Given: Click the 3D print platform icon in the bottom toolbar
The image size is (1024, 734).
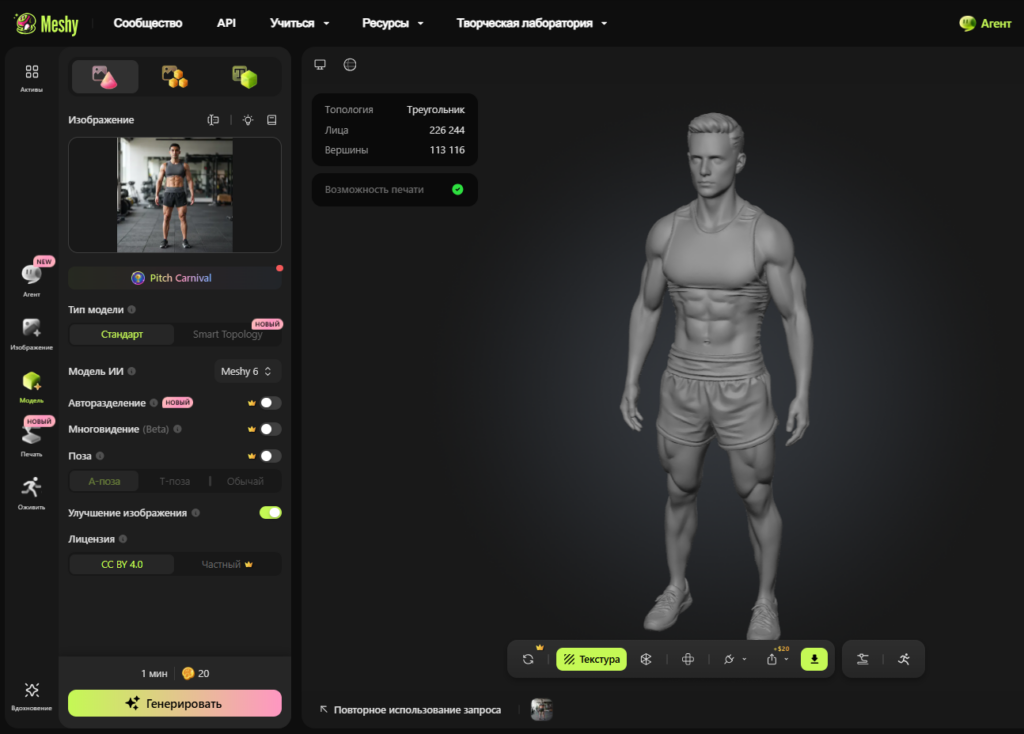Looking at the screenshot, I should click(x=863, y=660).
